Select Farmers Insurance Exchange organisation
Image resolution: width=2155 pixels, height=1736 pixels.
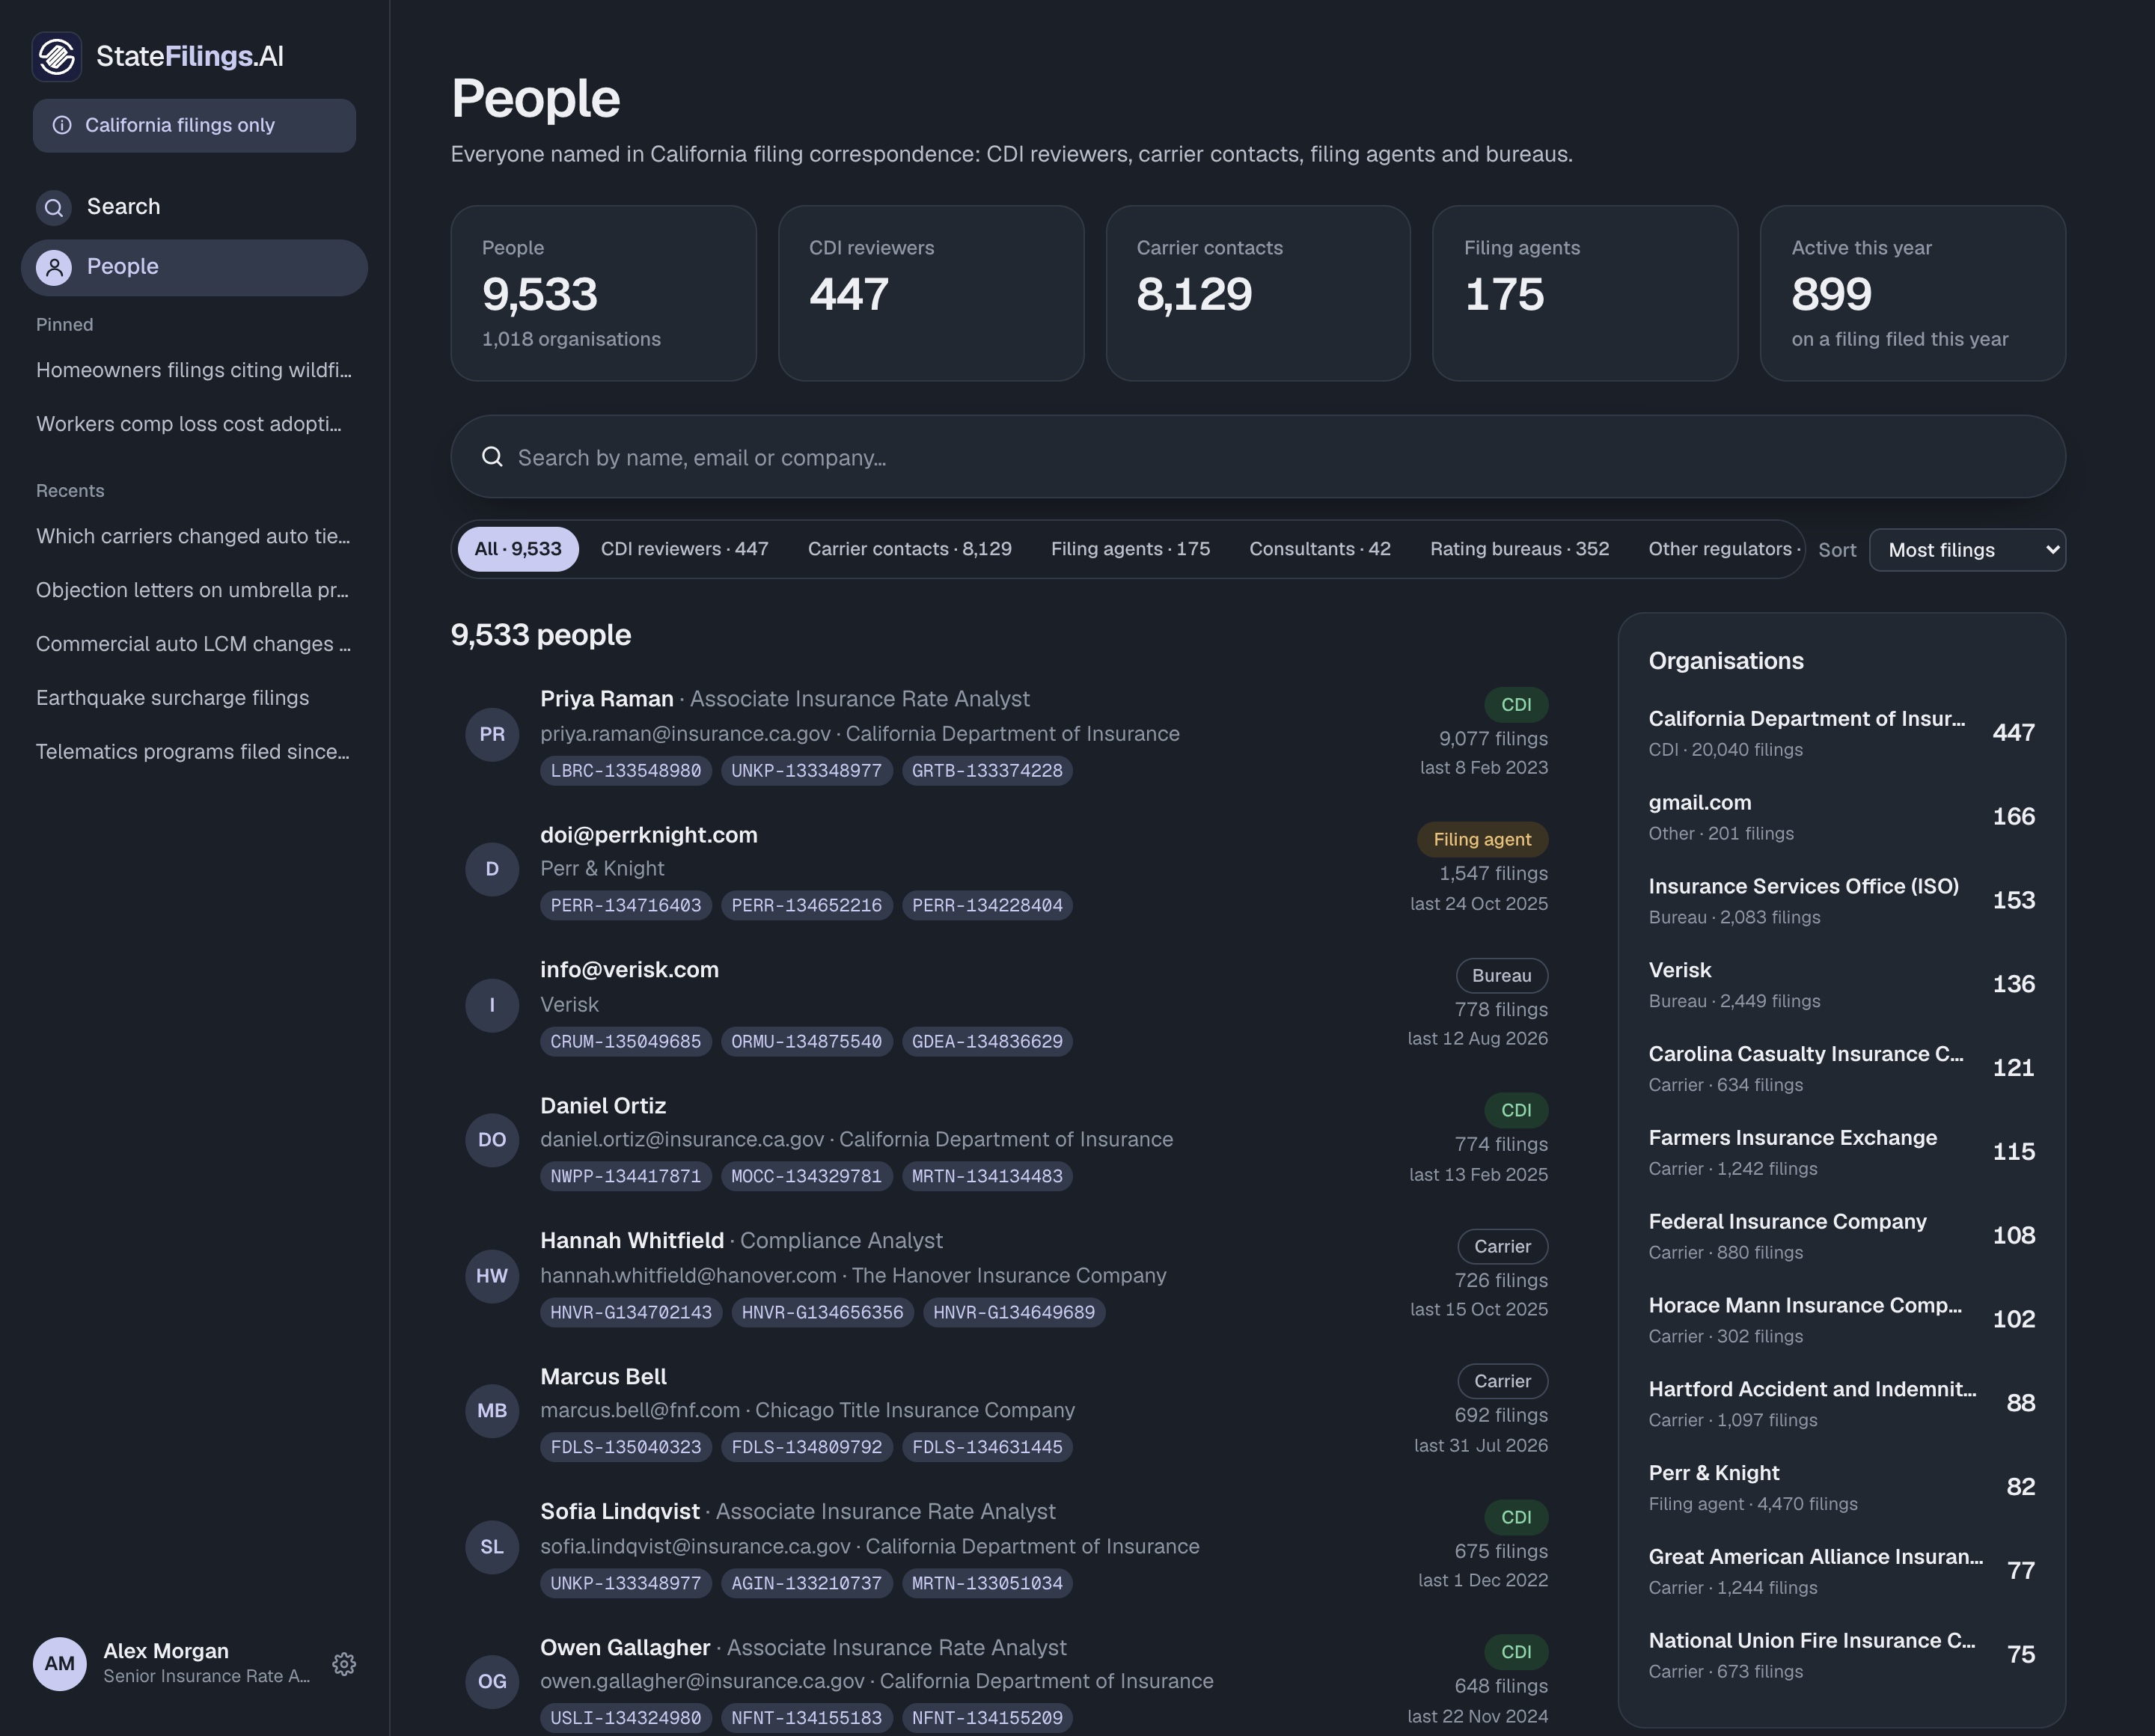pos(1841,1152)
